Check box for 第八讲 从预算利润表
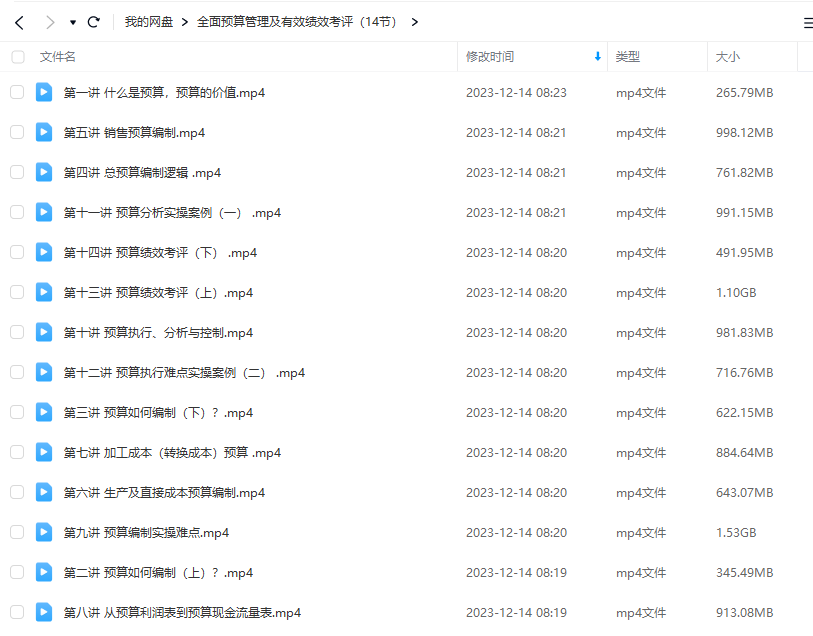813x636 pixels. pos(17,612)
